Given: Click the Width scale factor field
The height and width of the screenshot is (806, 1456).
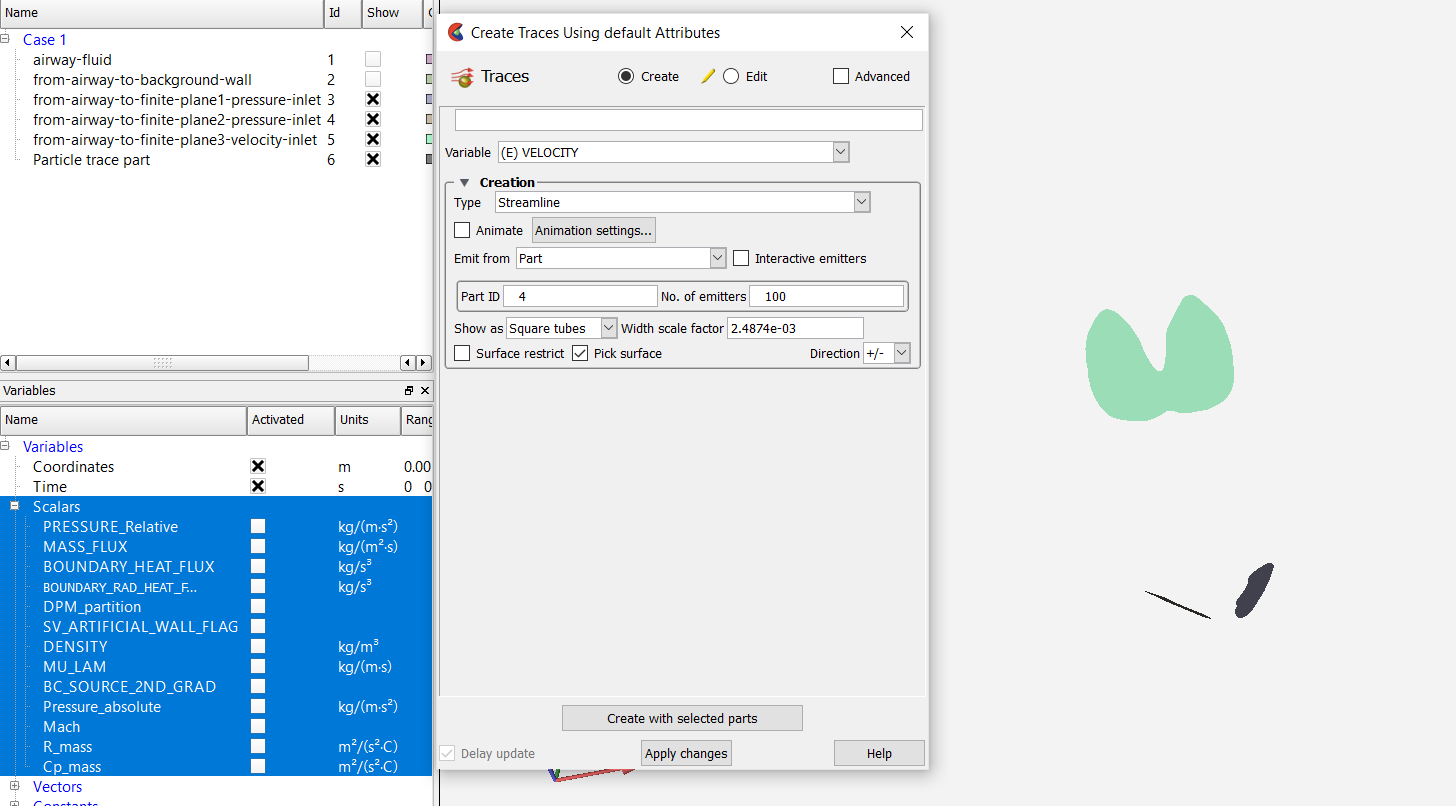Looking at the screenshot, I should click(795, 328).
